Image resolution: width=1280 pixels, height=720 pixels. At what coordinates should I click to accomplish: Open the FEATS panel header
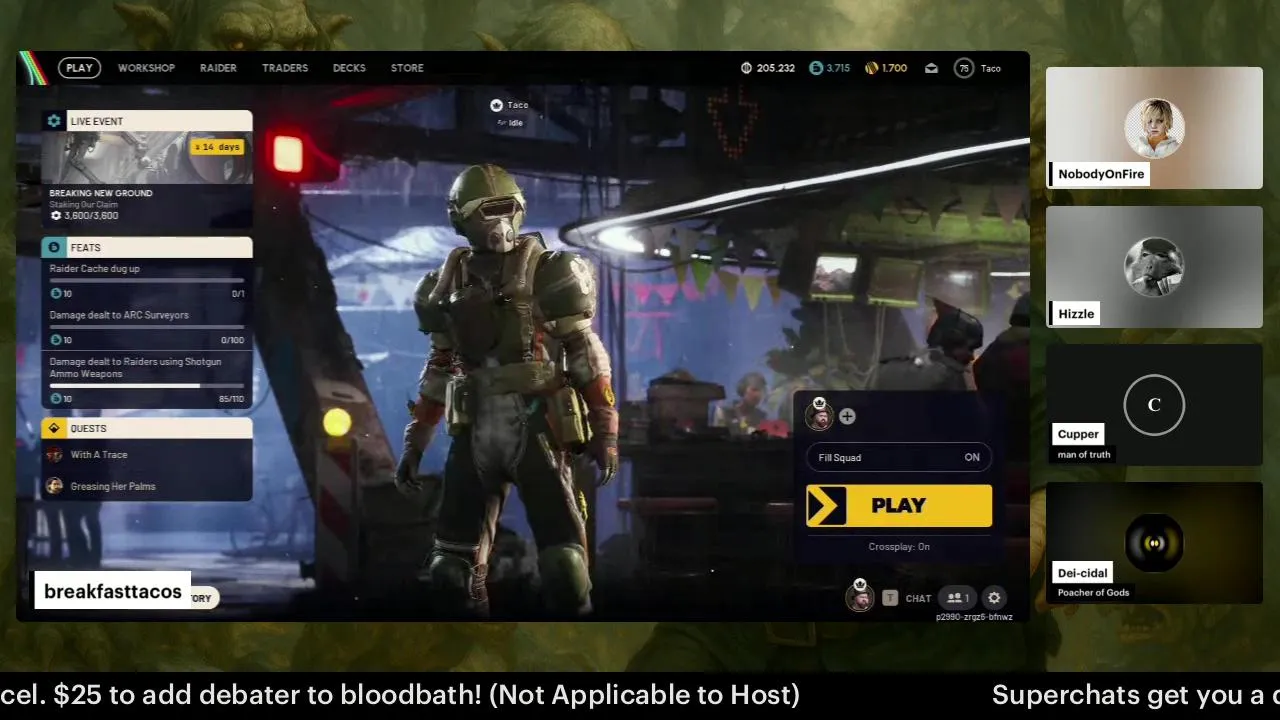pos(147,247)
